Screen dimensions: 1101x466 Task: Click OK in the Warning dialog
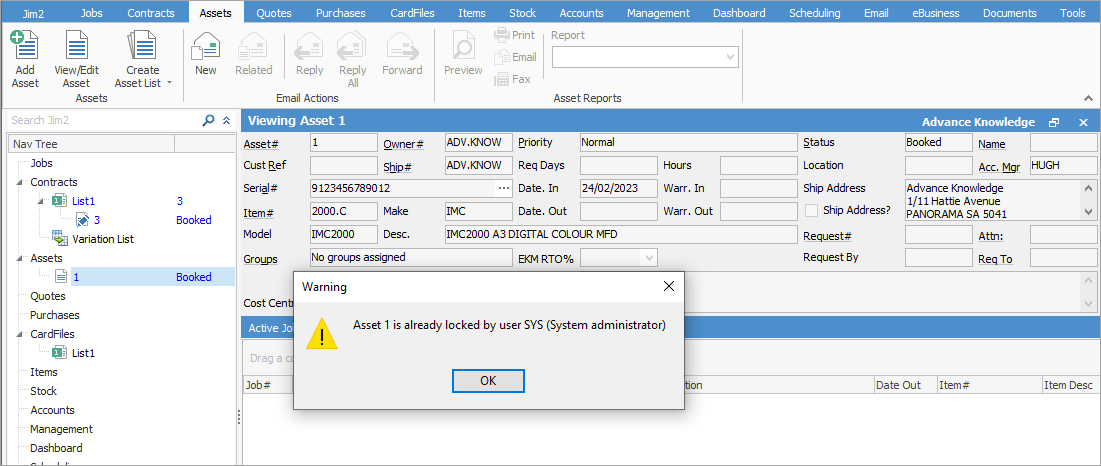pyautogui.click(x=488, y=380)
